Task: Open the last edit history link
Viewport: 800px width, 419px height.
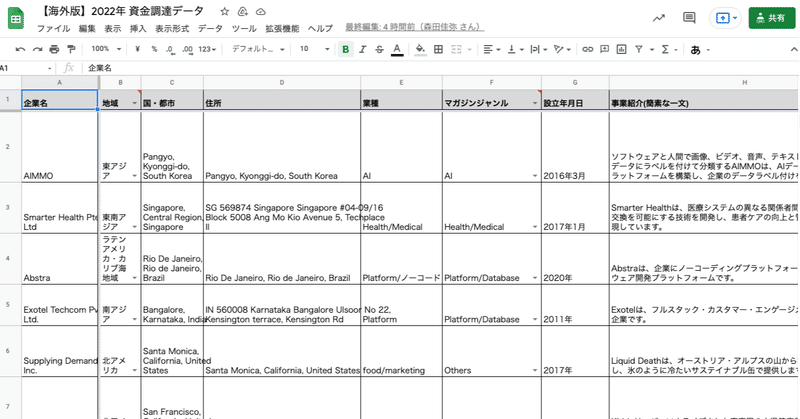Action: (415, 27)
